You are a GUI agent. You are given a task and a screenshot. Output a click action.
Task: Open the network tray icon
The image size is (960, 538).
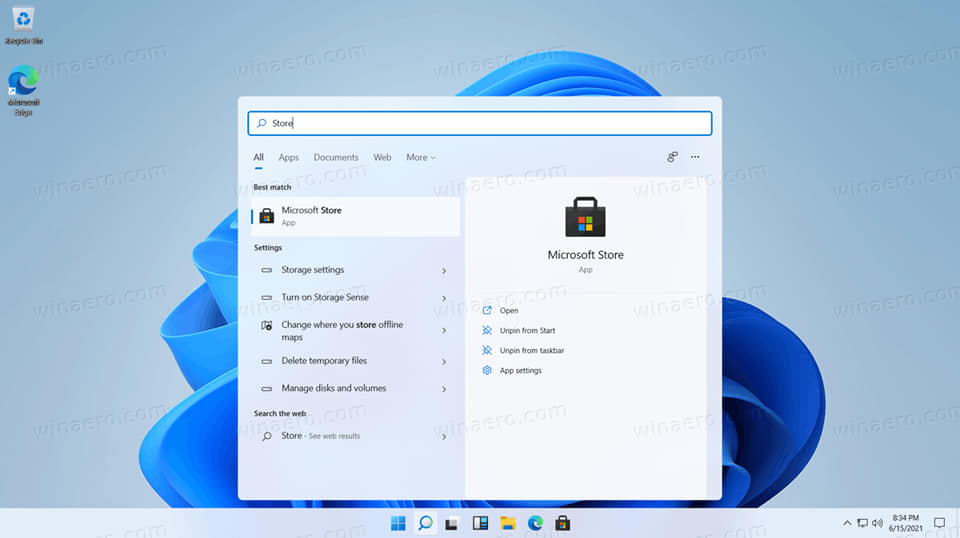[862, 523]
